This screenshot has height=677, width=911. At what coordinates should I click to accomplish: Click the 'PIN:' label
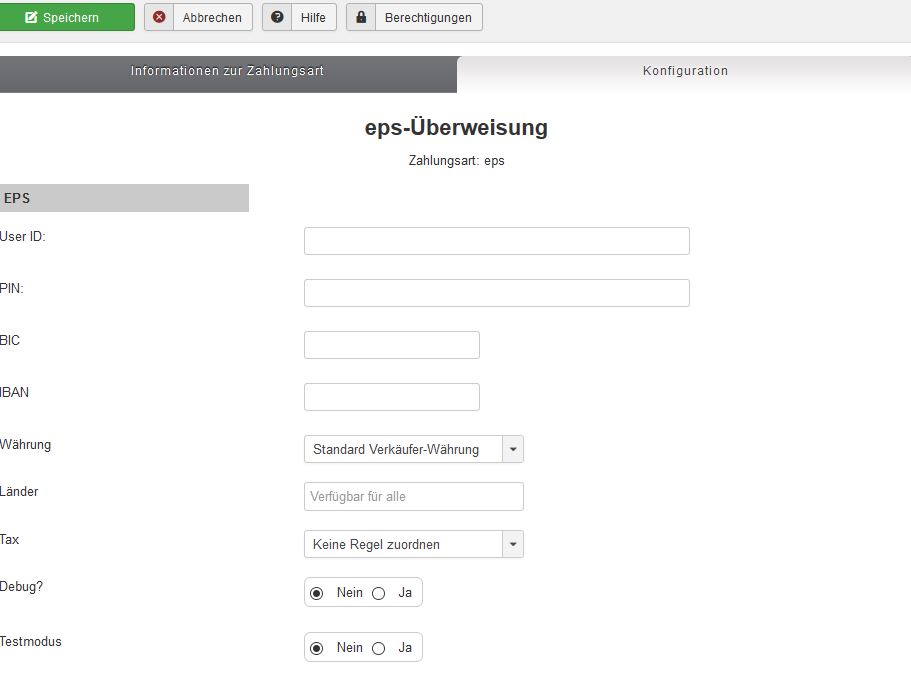[12, 288]
